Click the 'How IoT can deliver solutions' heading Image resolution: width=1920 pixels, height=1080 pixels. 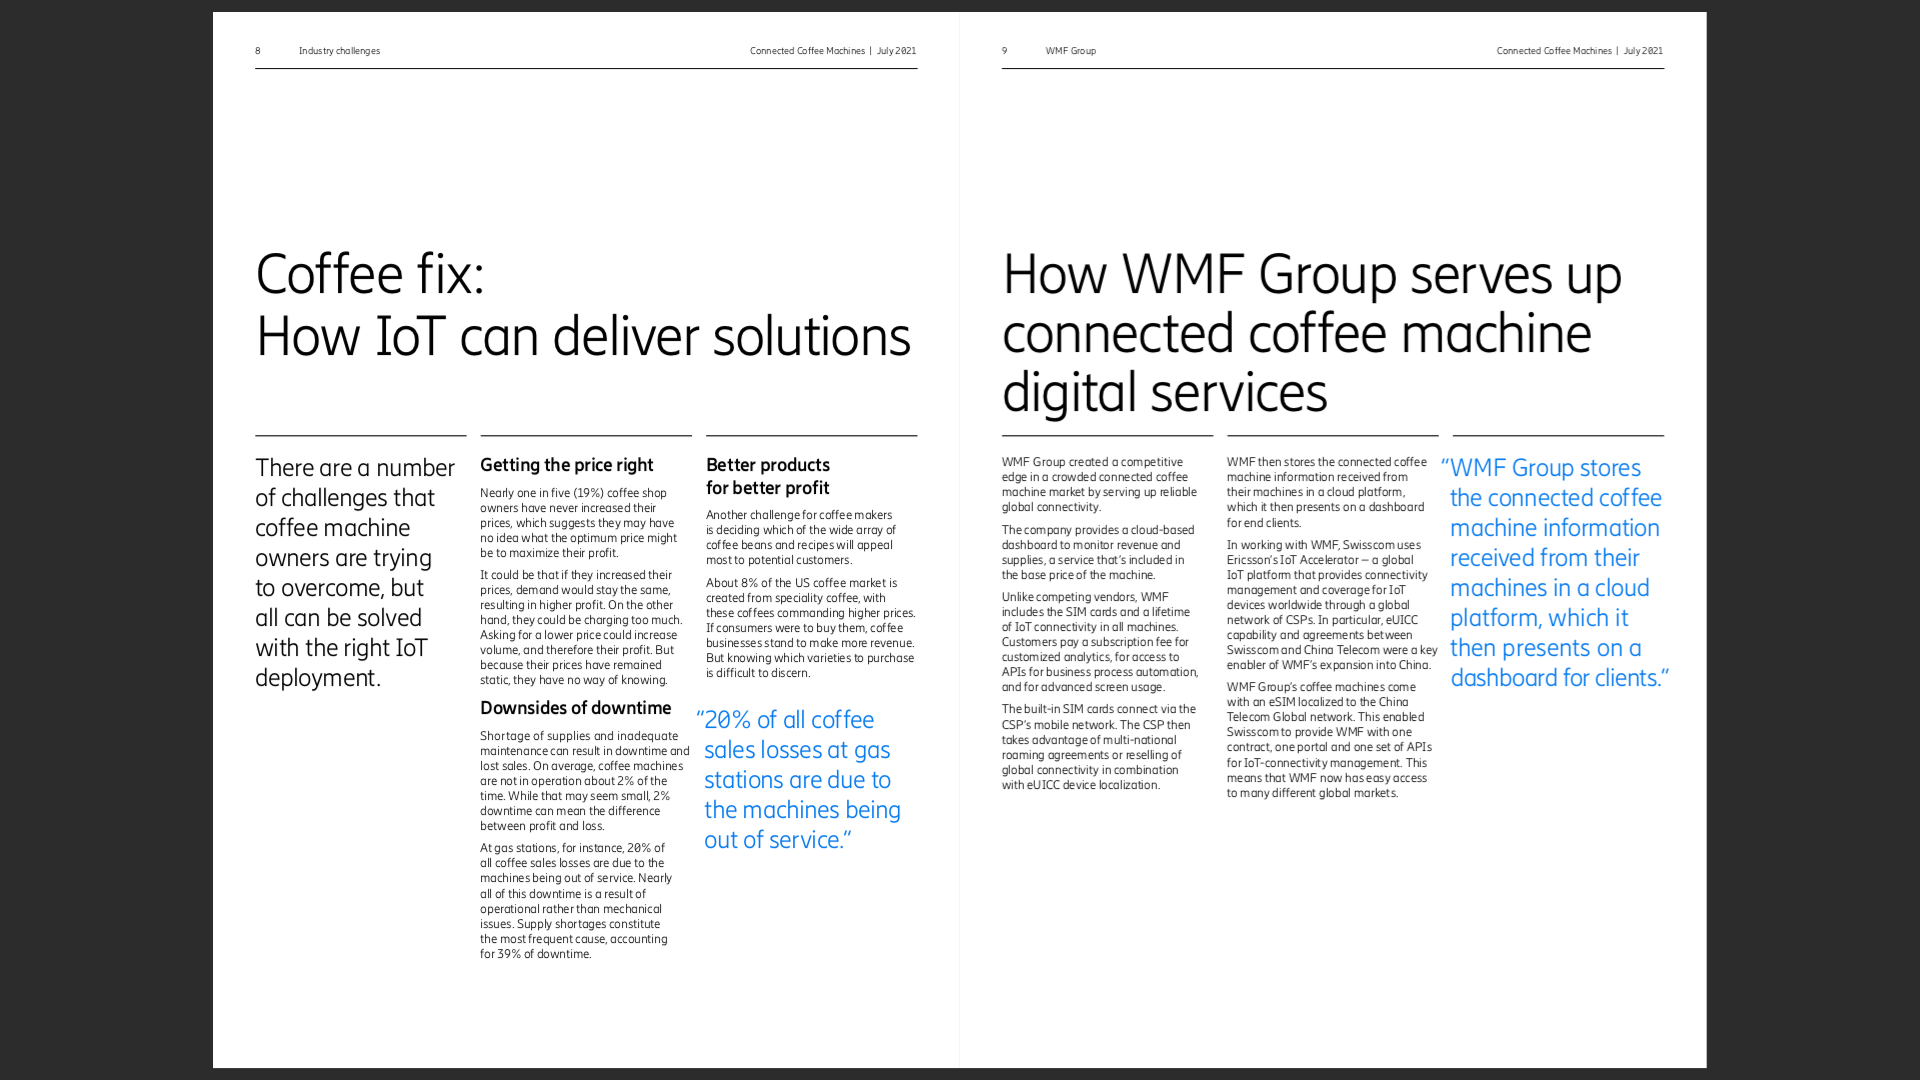(x=583, y=336)
